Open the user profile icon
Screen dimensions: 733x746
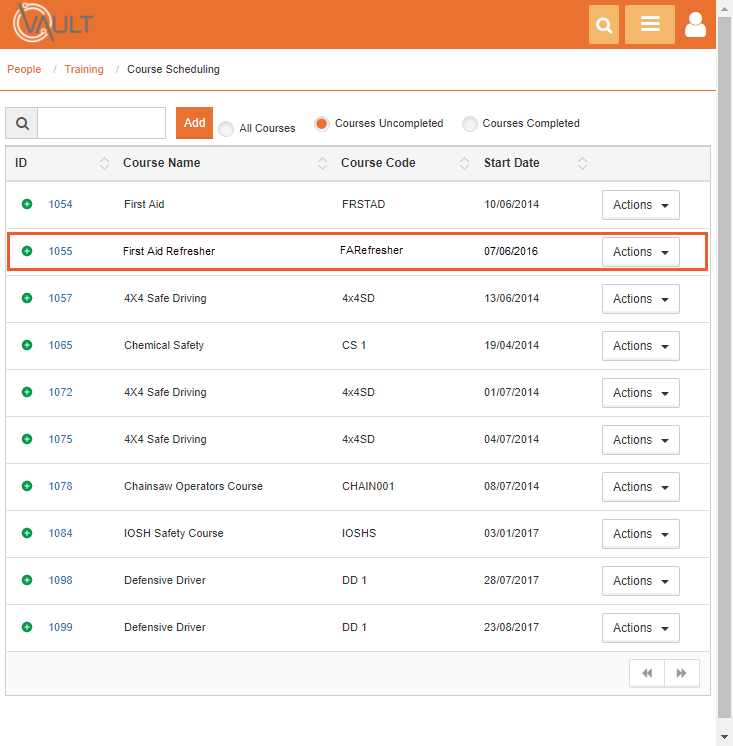tap(695, 25)
